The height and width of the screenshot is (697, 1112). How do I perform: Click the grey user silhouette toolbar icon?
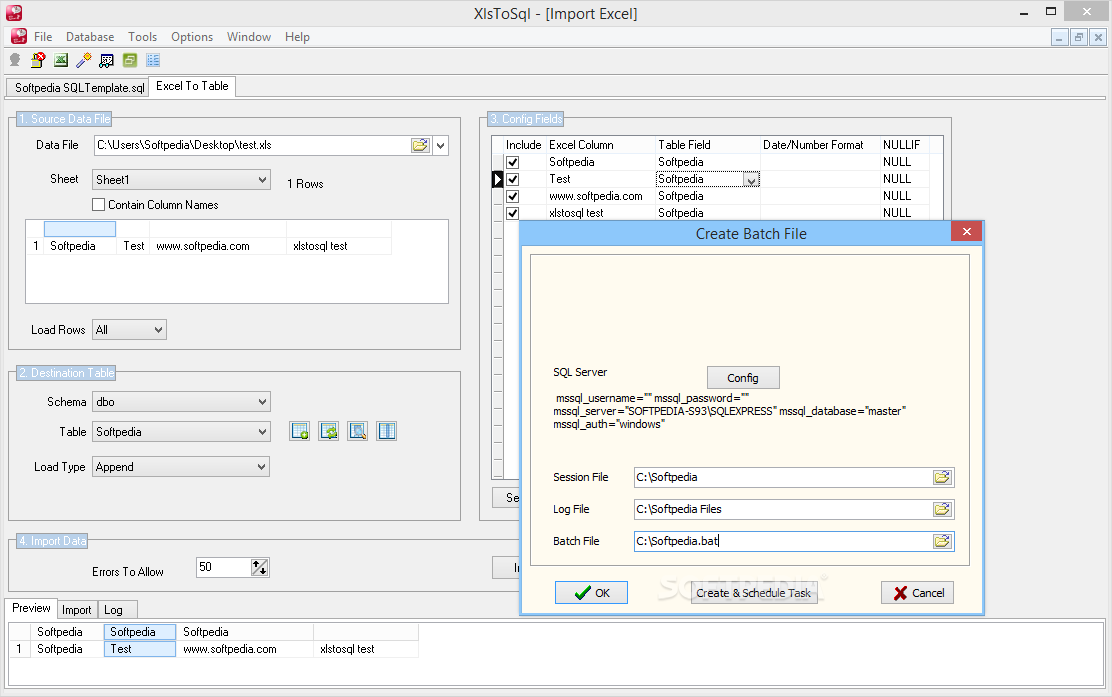point(14,60)
